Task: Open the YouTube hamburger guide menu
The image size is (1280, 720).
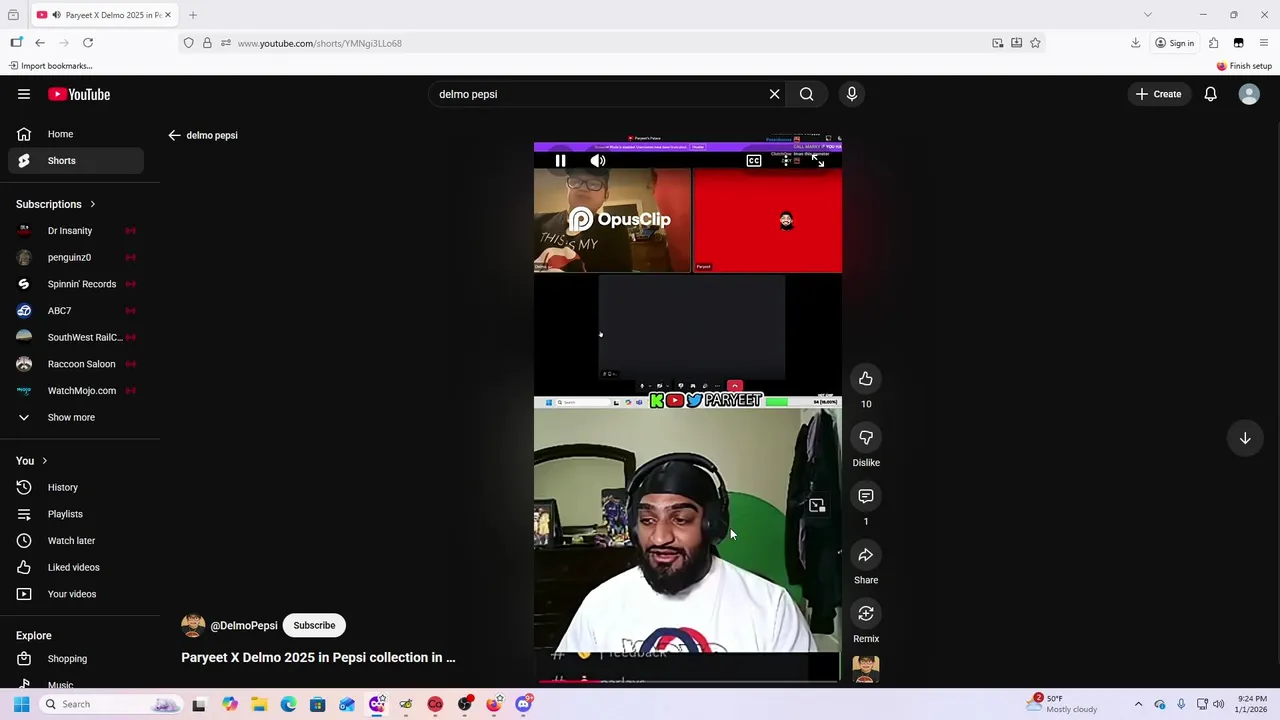Action: 24,94
